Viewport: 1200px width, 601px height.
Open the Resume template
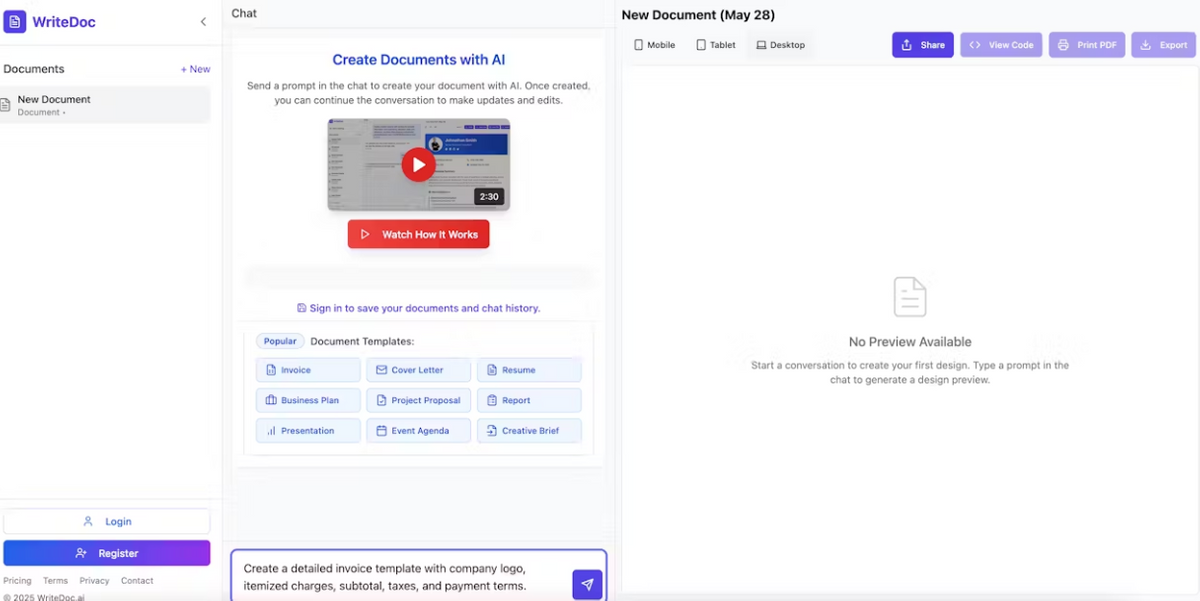(x=529, y=369)
